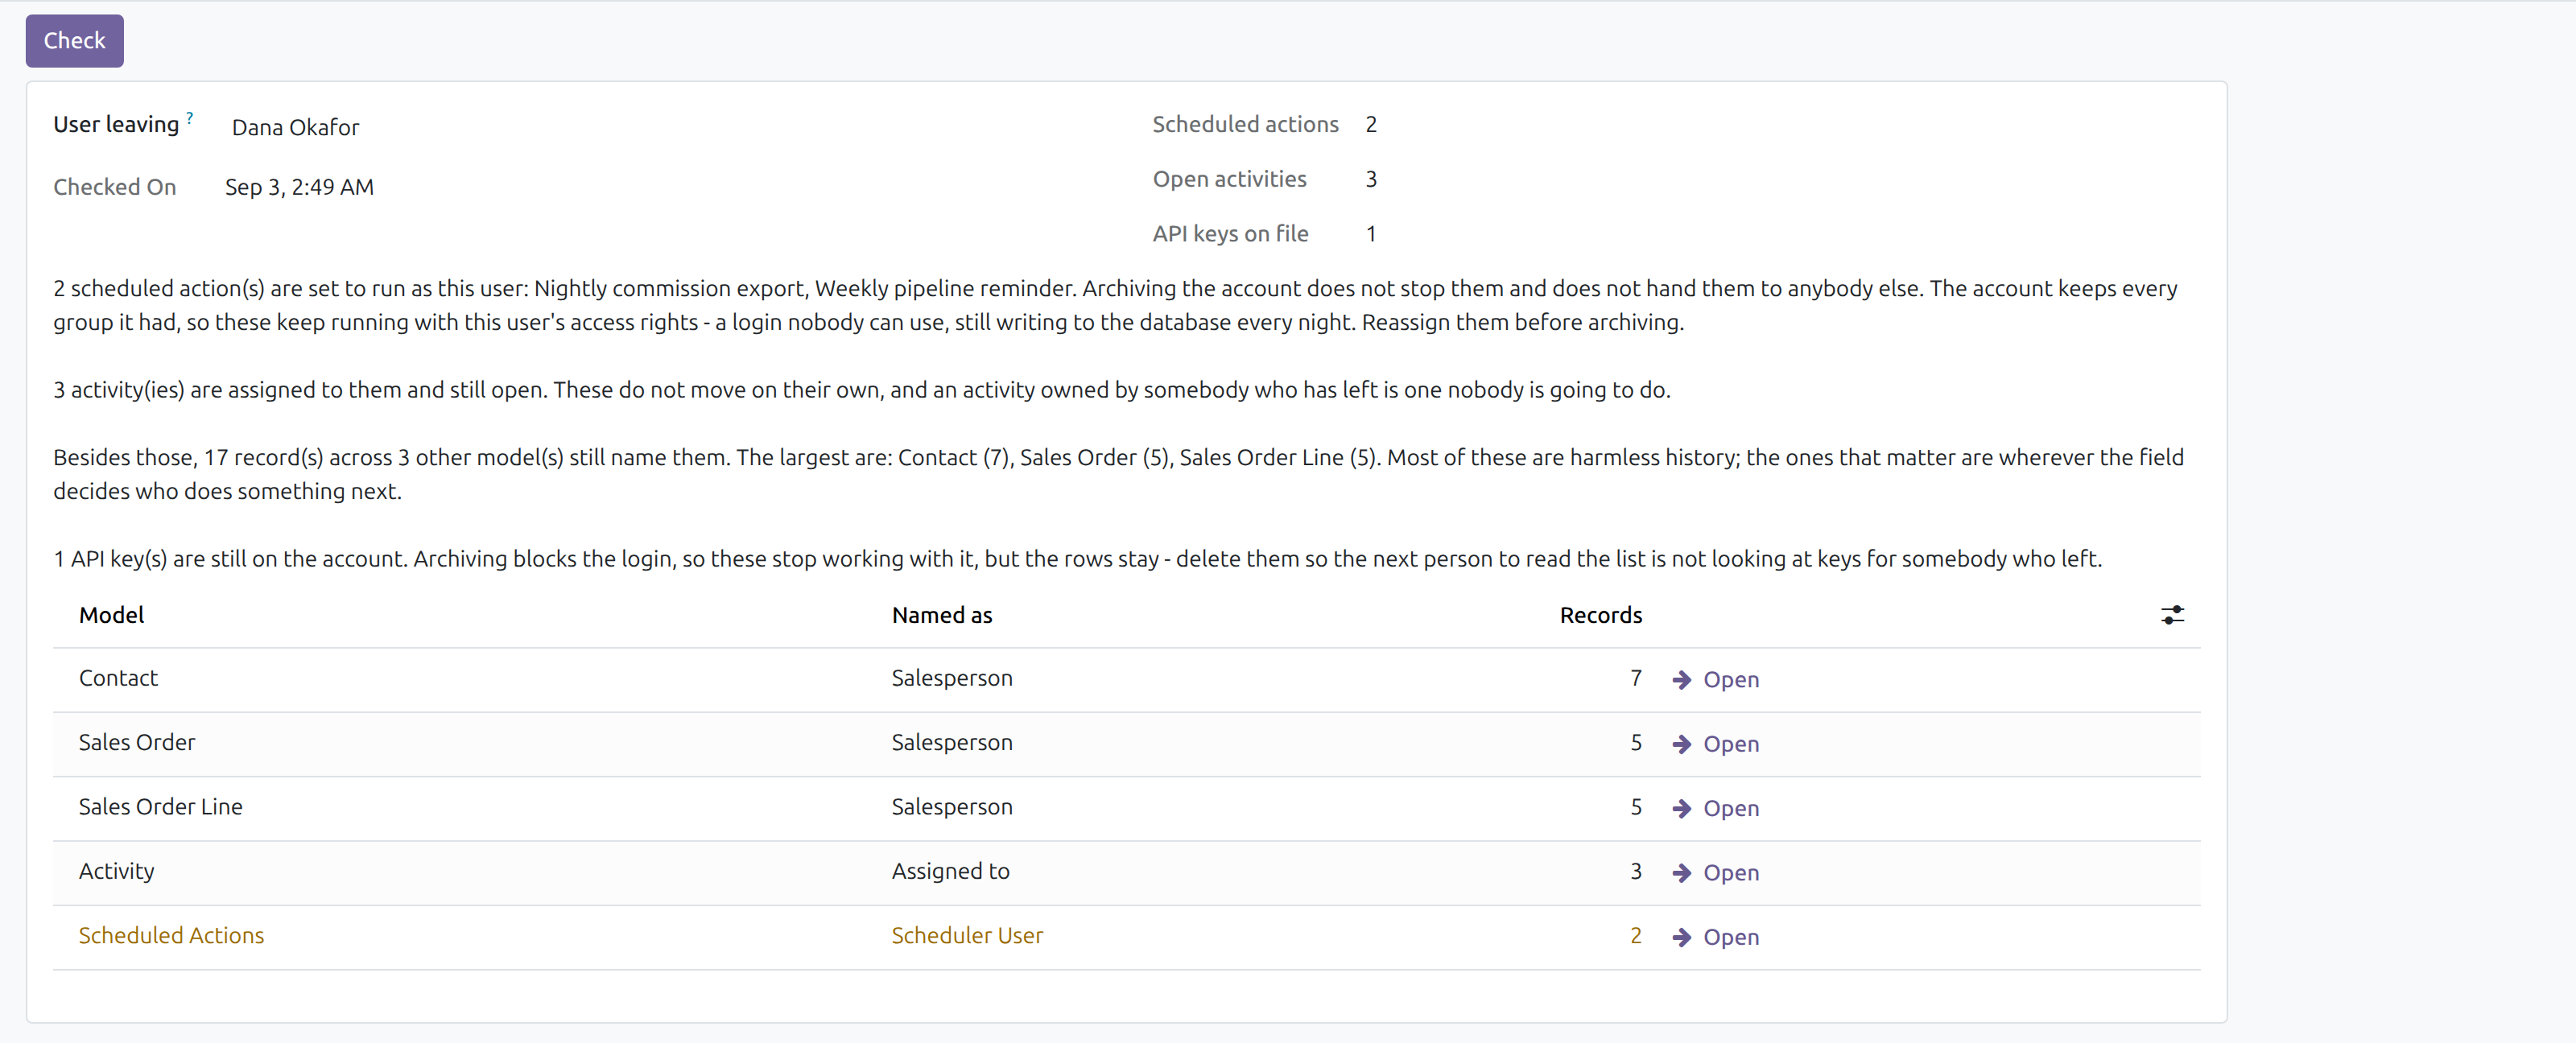Click the record count 7 in Contact row
The image size is (2576, 1043).
[x=1636, y=678]
